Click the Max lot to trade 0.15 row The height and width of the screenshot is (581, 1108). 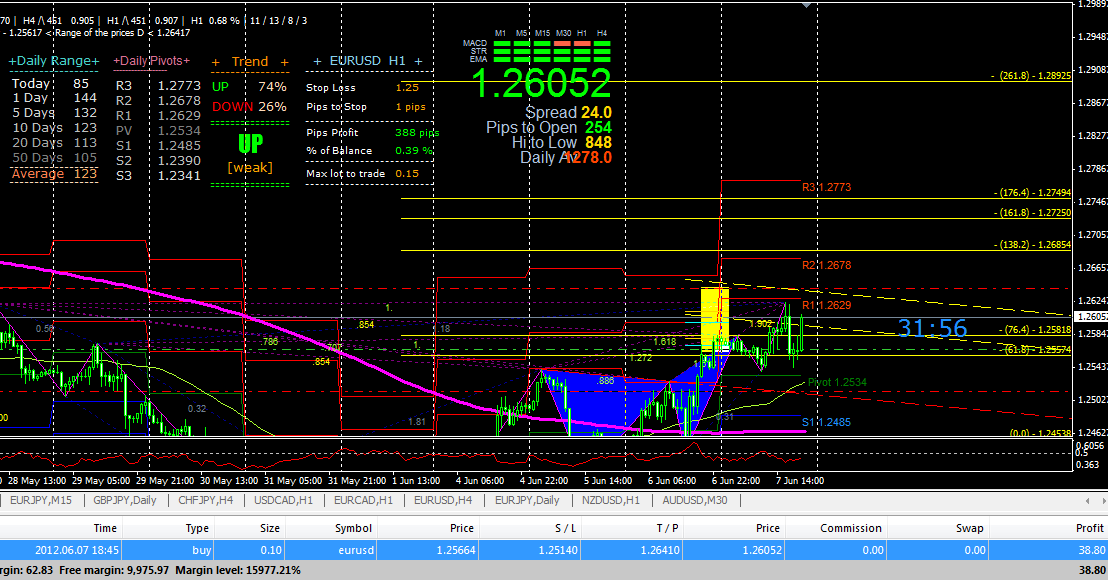click(362, 173)
